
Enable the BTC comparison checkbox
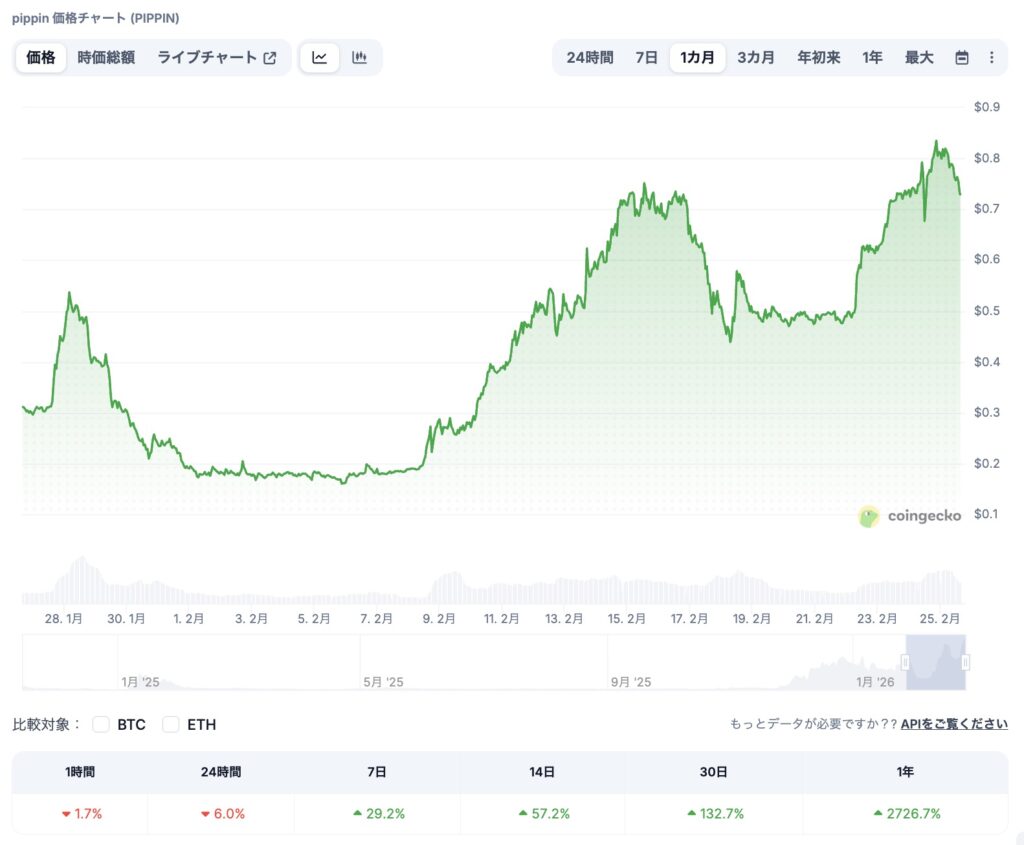coord(101,724)
